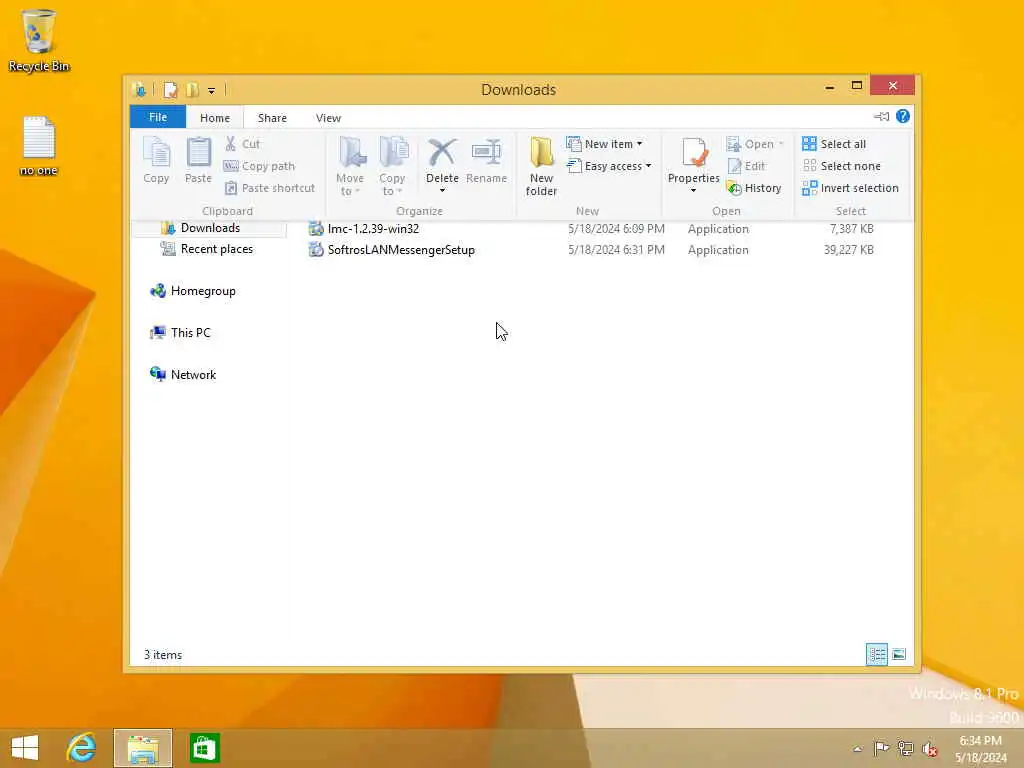Click the Properties quick access toolbar icon

pyautogui.click(x=170, y=89)
